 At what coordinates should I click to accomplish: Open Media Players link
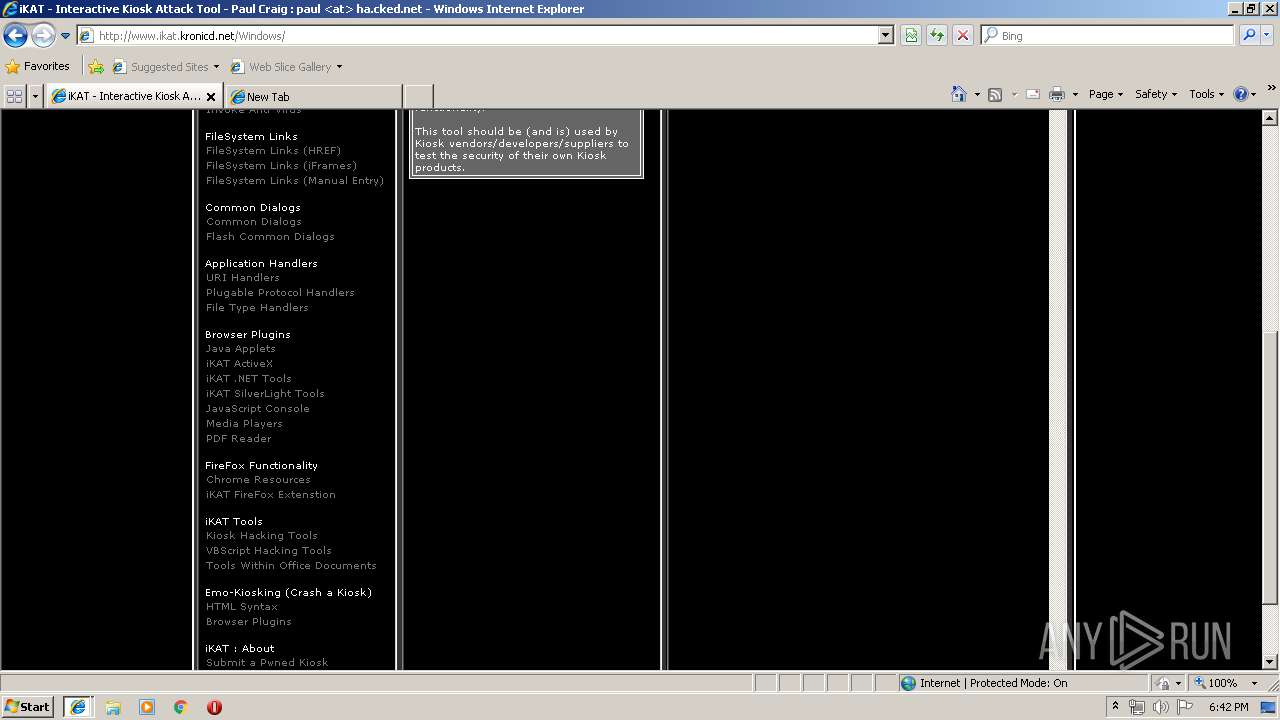[244, 424]
